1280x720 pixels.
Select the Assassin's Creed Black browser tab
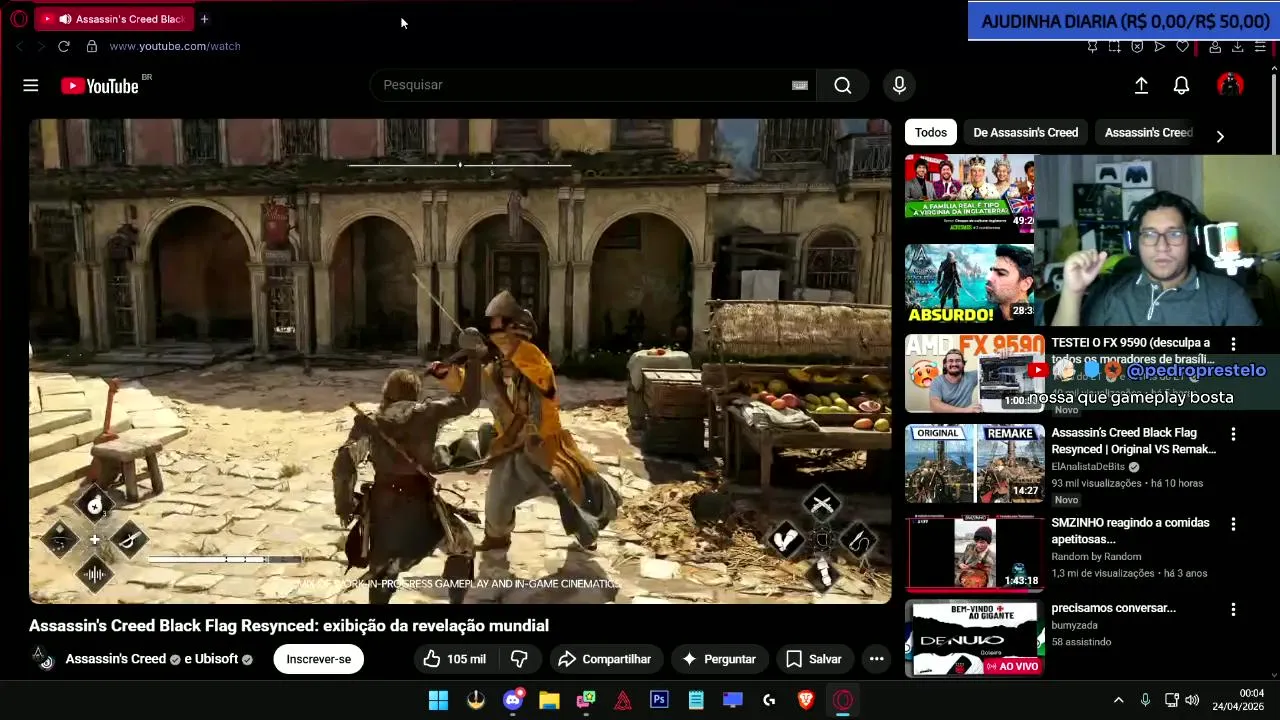pos(113,19)
